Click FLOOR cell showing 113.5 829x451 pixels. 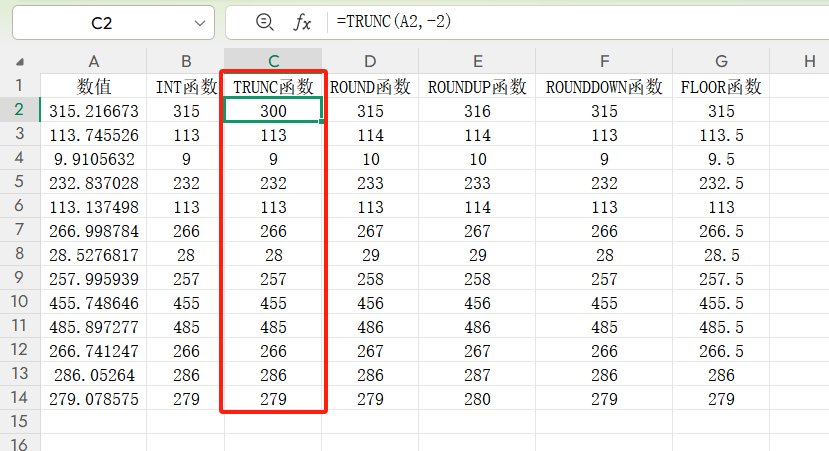pos(721,135)
